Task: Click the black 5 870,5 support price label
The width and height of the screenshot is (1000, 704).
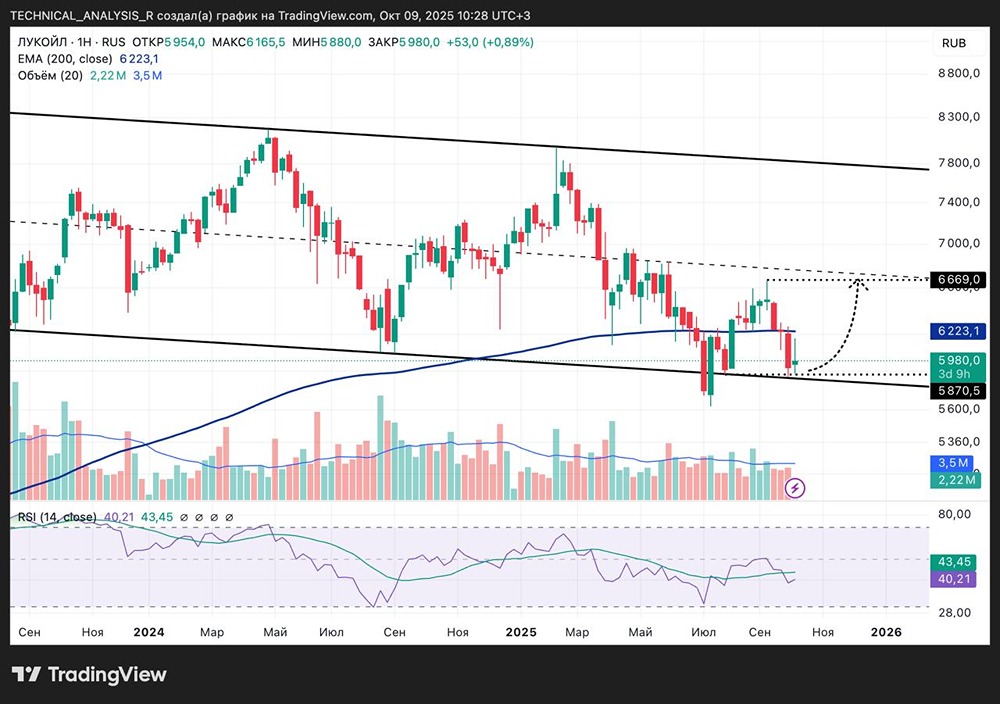Action: pos(958,391)
